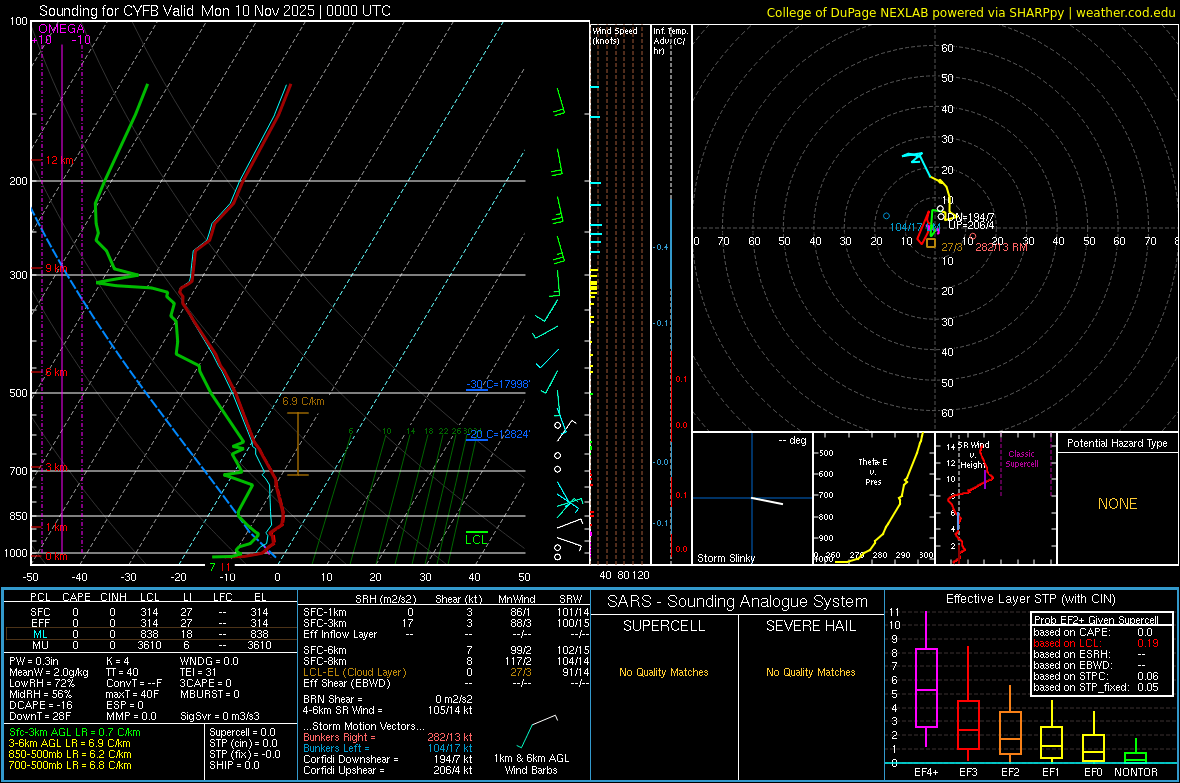Viewport: 1180px width, 783px height.
Task: Click the -20 C=12824' level label
Action: coord(498,434)
